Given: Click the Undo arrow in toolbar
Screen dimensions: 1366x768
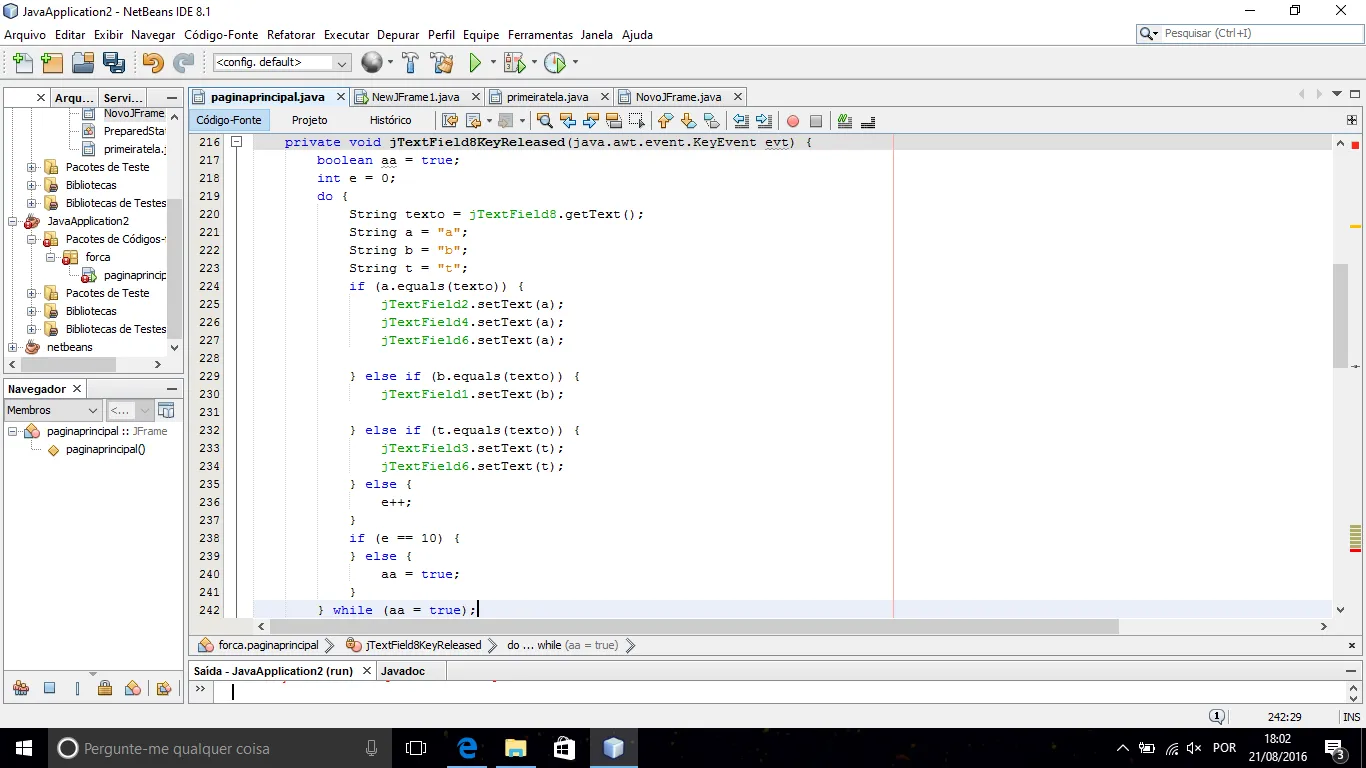Looking at the screenshot, I should pos(152,63).
